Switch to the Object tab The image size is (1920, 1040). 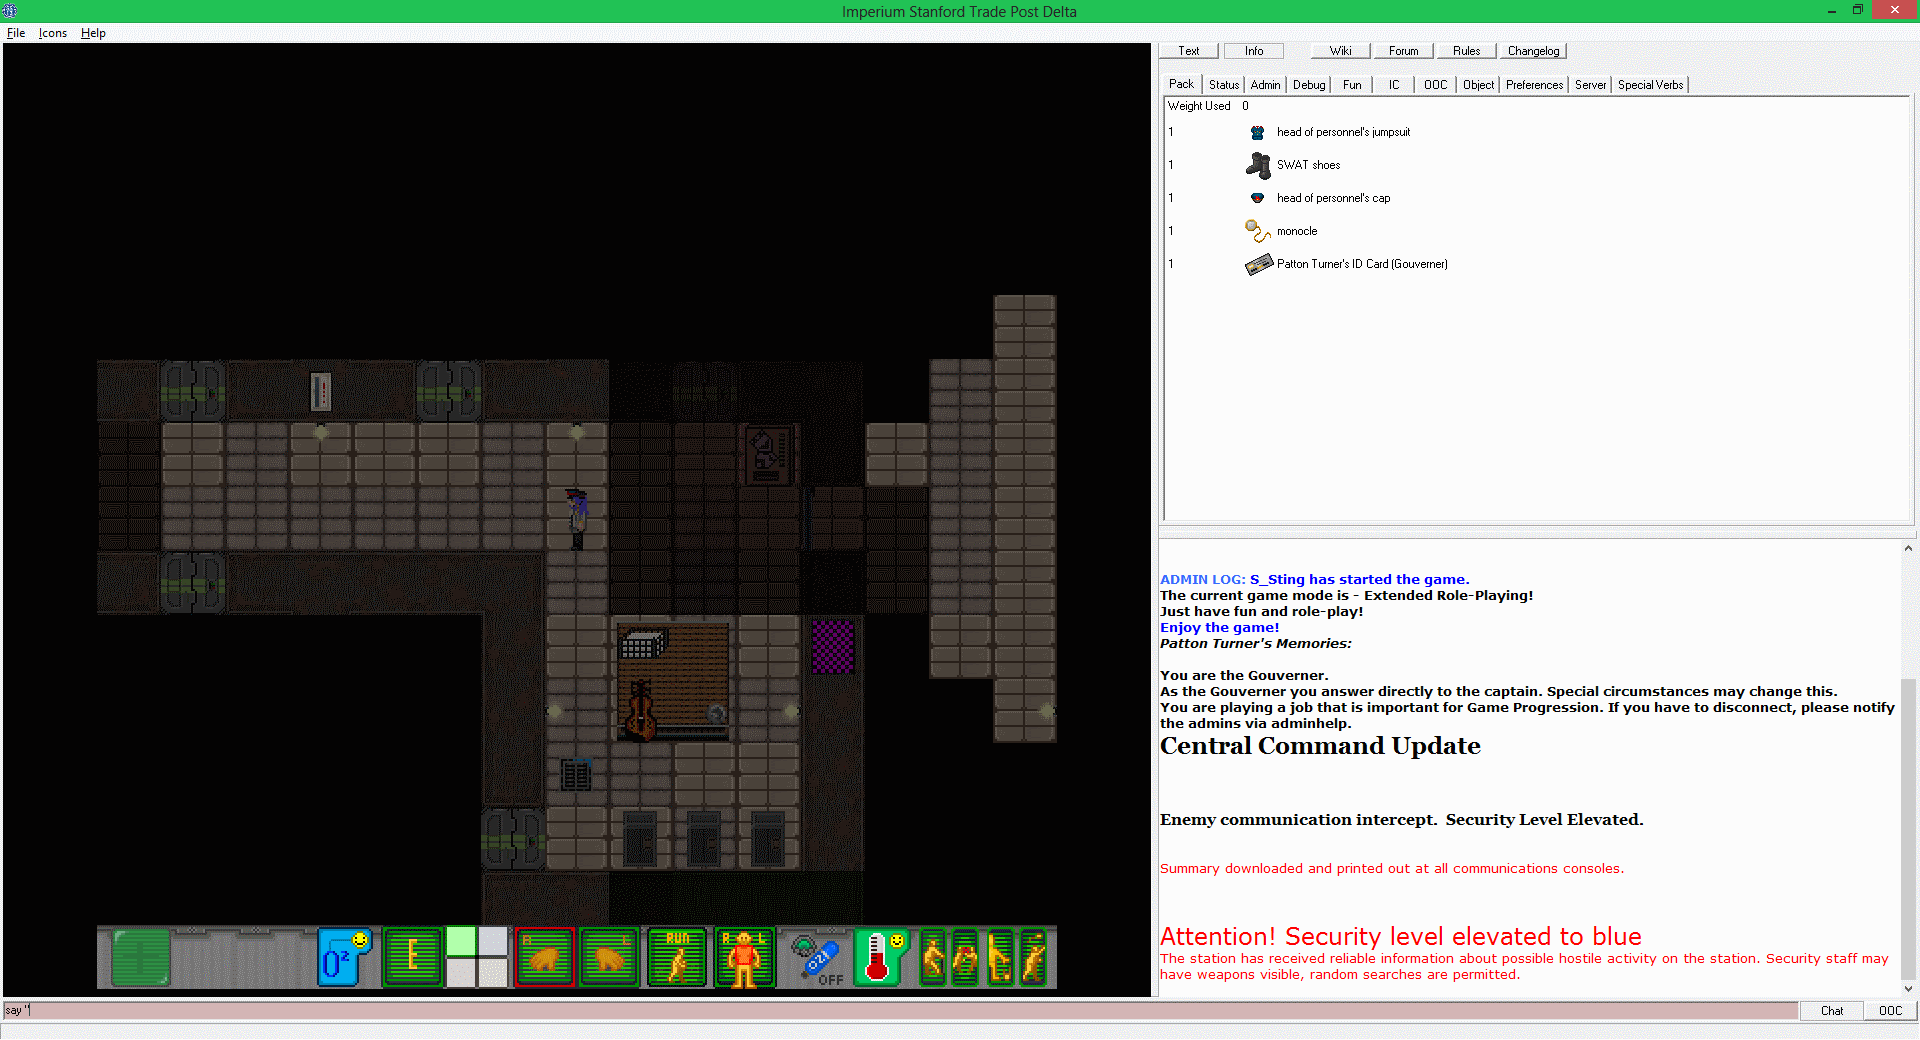(x=1478, y=85)
